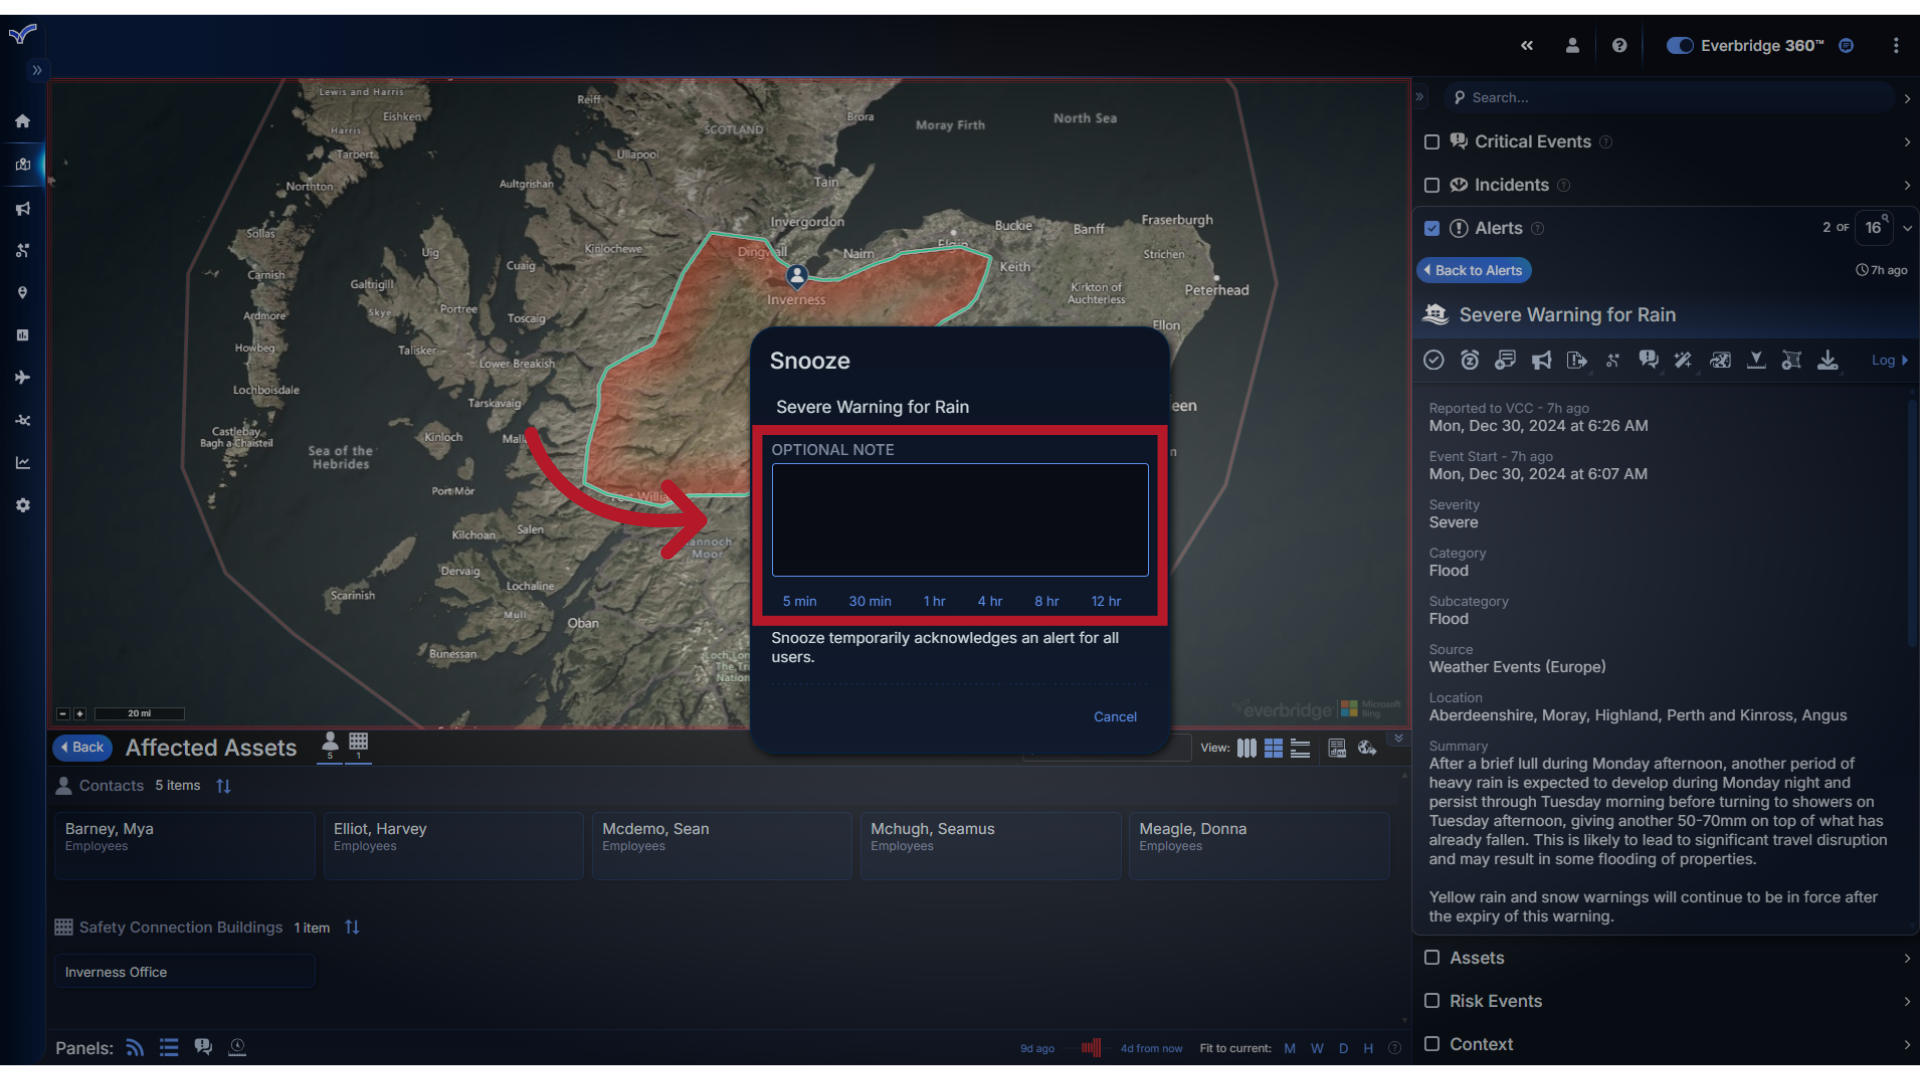1920x1080 pixels.
Task: Expand the left sidebar double chevron
Action: (37, 70)
